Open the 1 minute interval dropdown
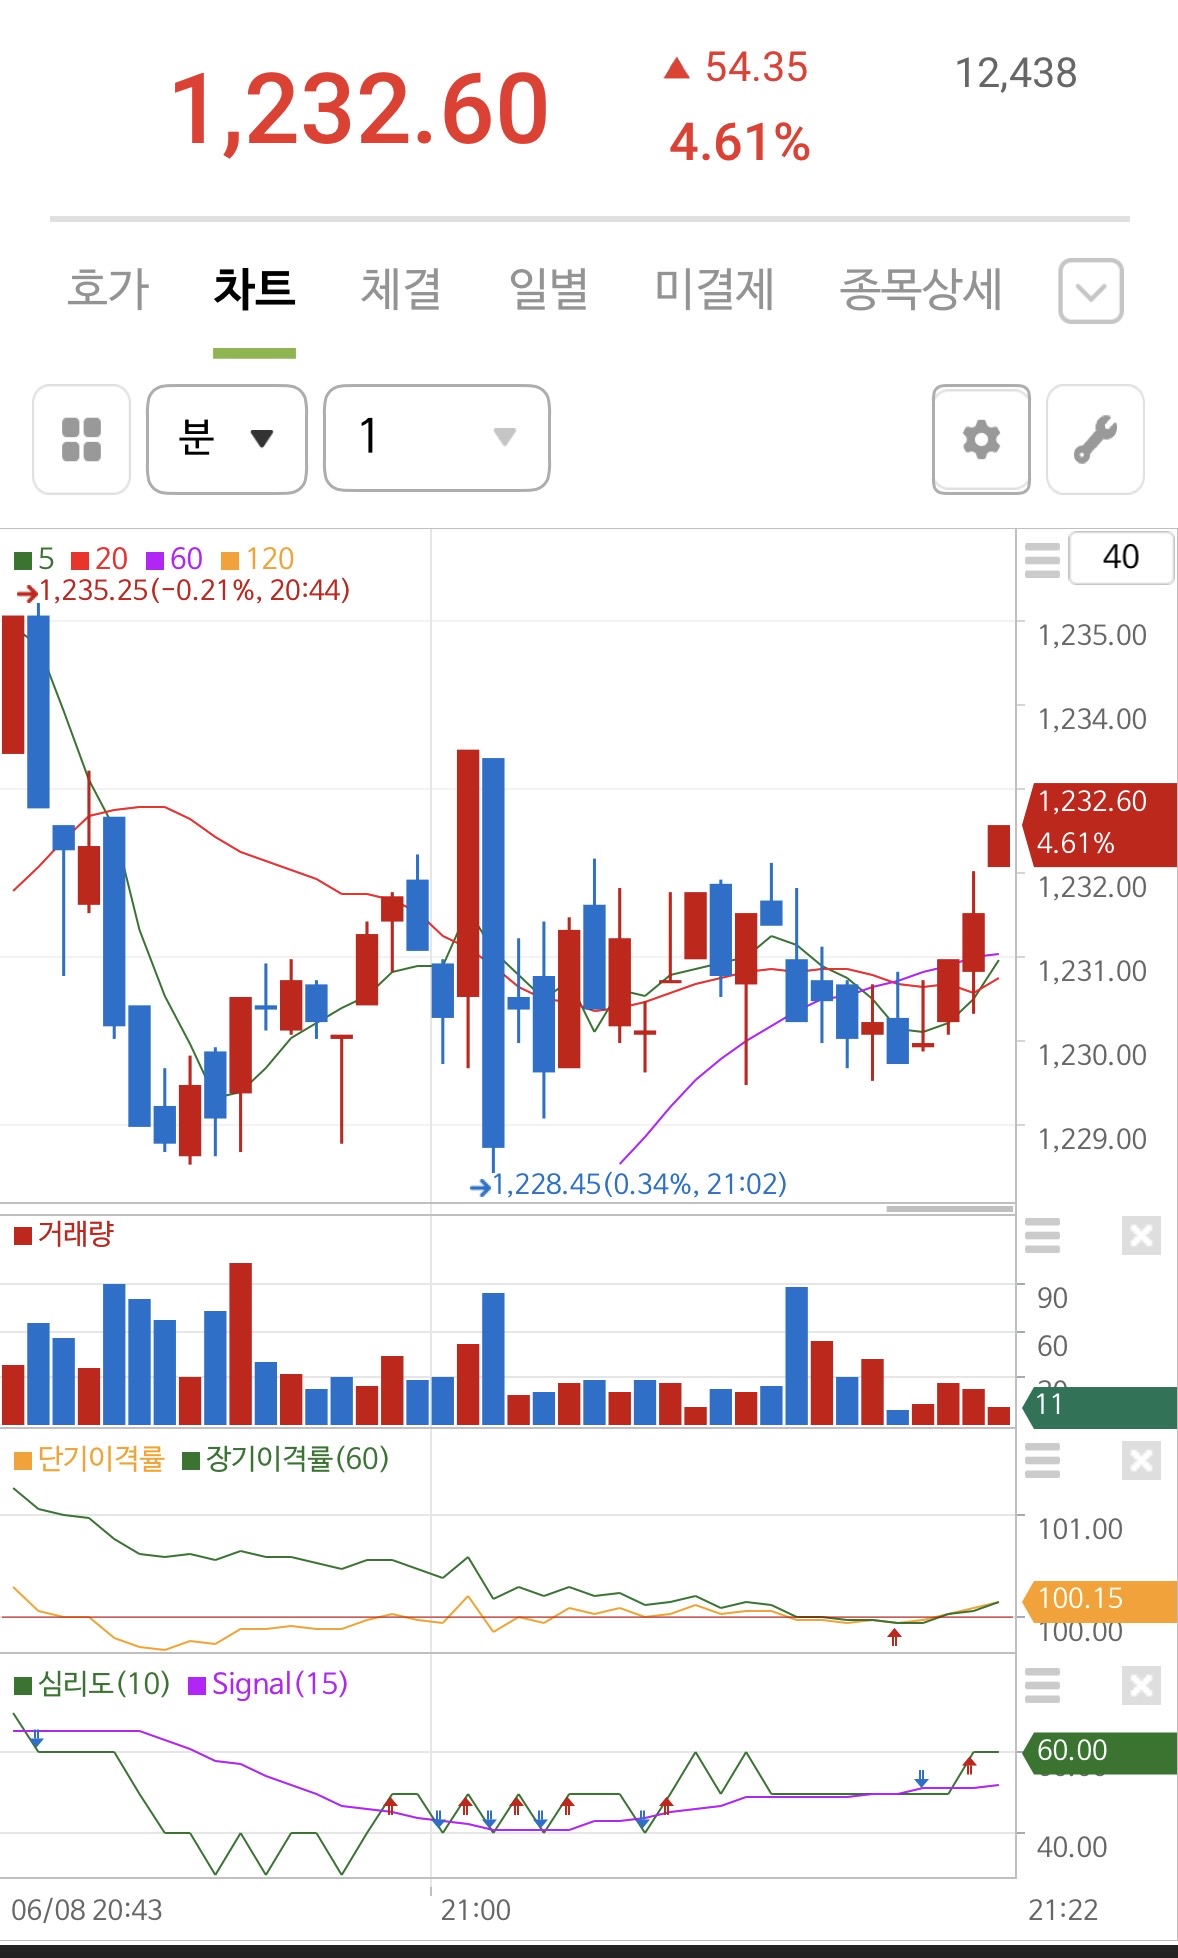Viewport: 1178px width, 1958px height. coord(437,438)
